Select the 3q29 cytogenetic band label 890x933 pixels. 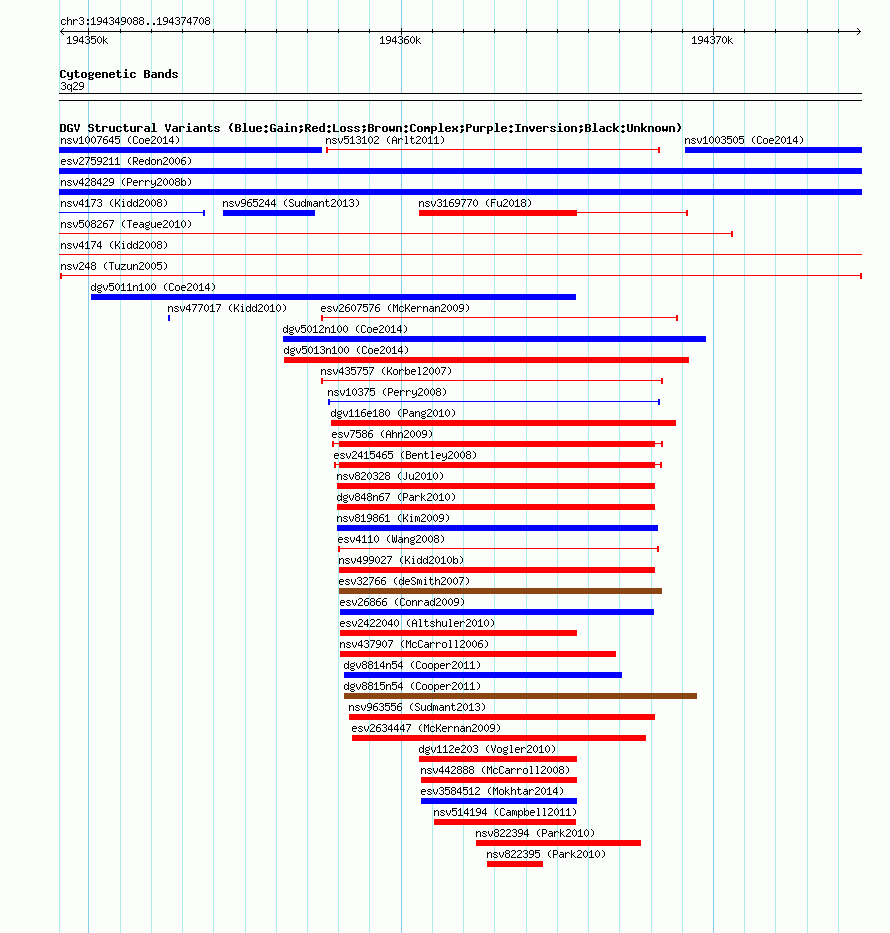[x=72, y=87]
